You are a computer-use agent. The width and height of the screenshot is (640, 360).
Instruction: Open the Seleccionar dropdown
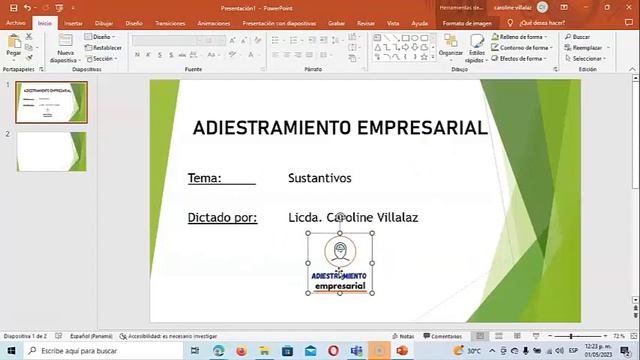[x=586, y=59]
